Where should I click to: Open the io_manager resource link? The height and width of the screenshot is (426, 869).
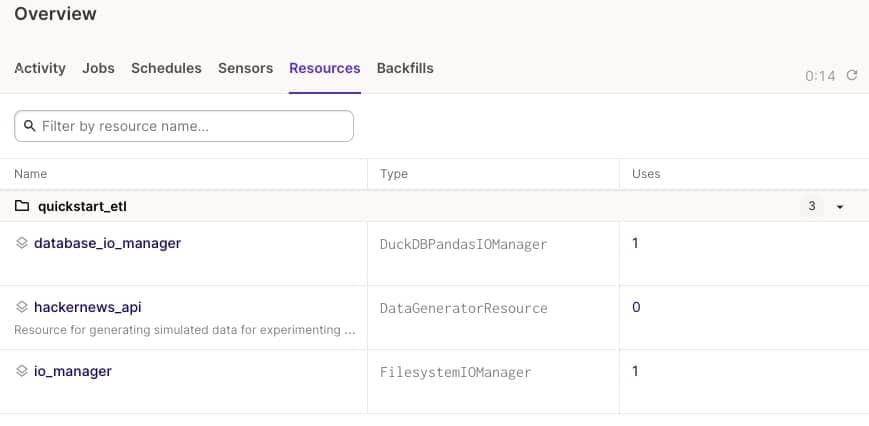(73, 371)
